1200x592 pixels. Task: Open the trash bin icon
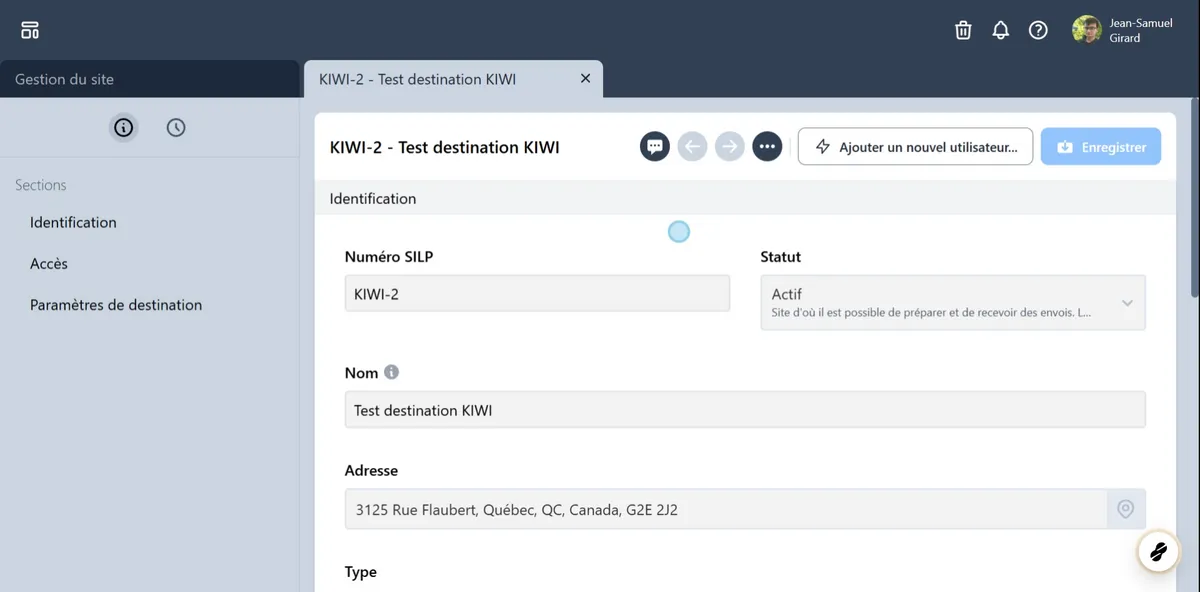point(963,30)
